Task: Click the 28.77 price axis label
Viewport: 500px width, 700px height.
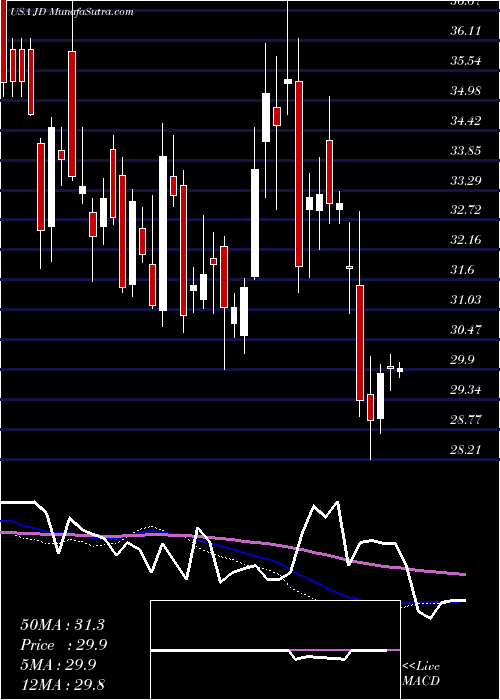Action: (466, 420)
